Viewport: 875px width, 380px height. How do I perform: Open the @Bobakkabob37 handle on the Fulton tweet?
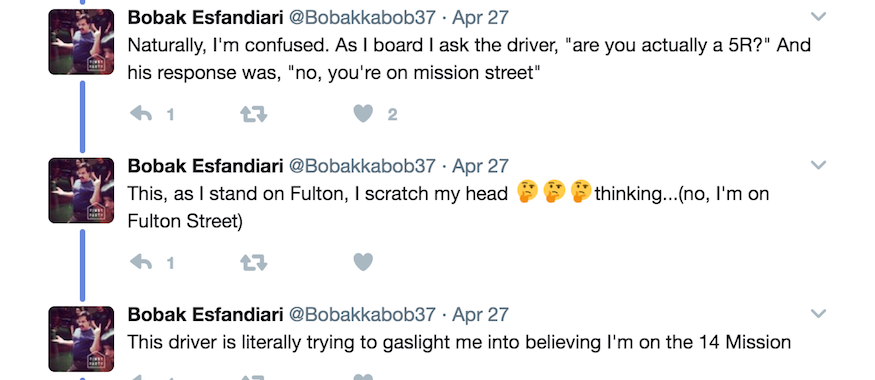tap(362, 166)
